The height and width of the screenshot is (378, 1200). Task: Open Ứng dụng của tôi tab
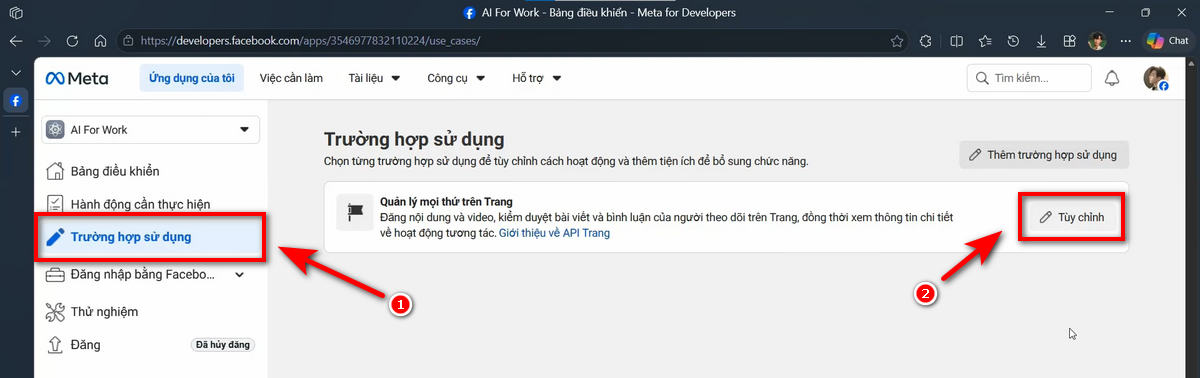click(x=191, y=78)
